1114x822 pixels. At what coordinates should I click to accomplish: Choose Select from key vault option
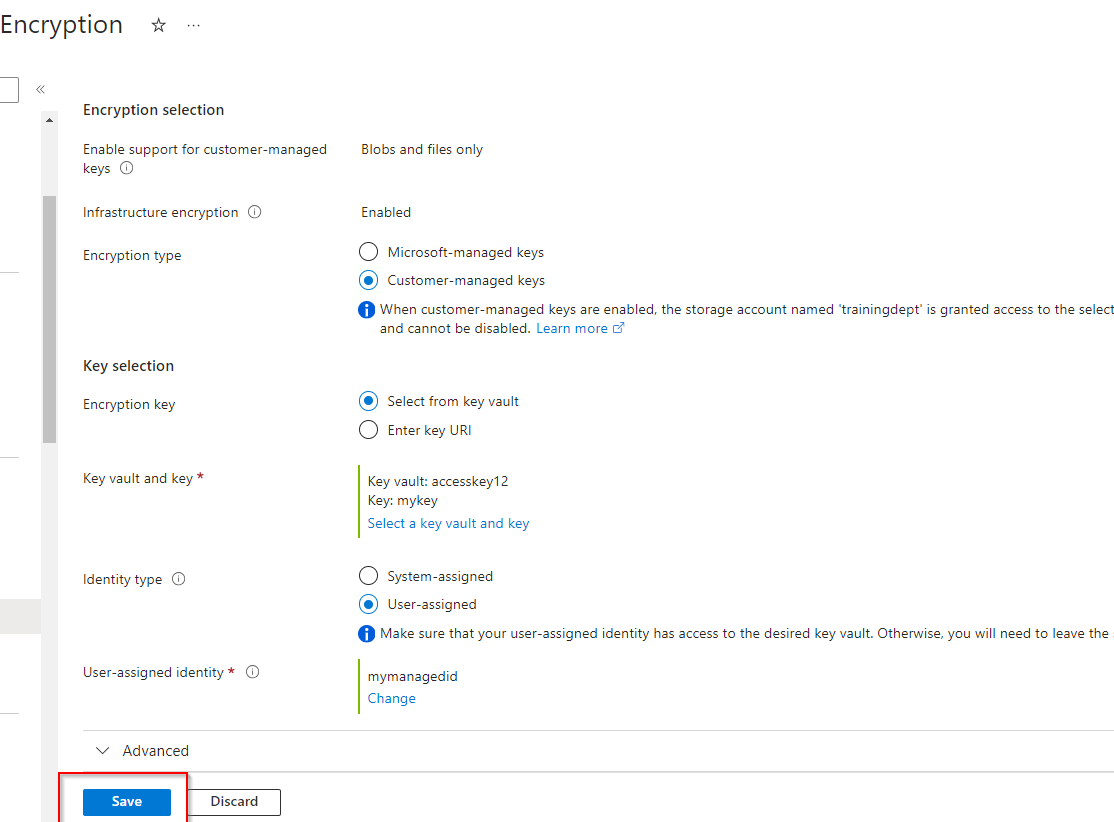tap(368, 401)
